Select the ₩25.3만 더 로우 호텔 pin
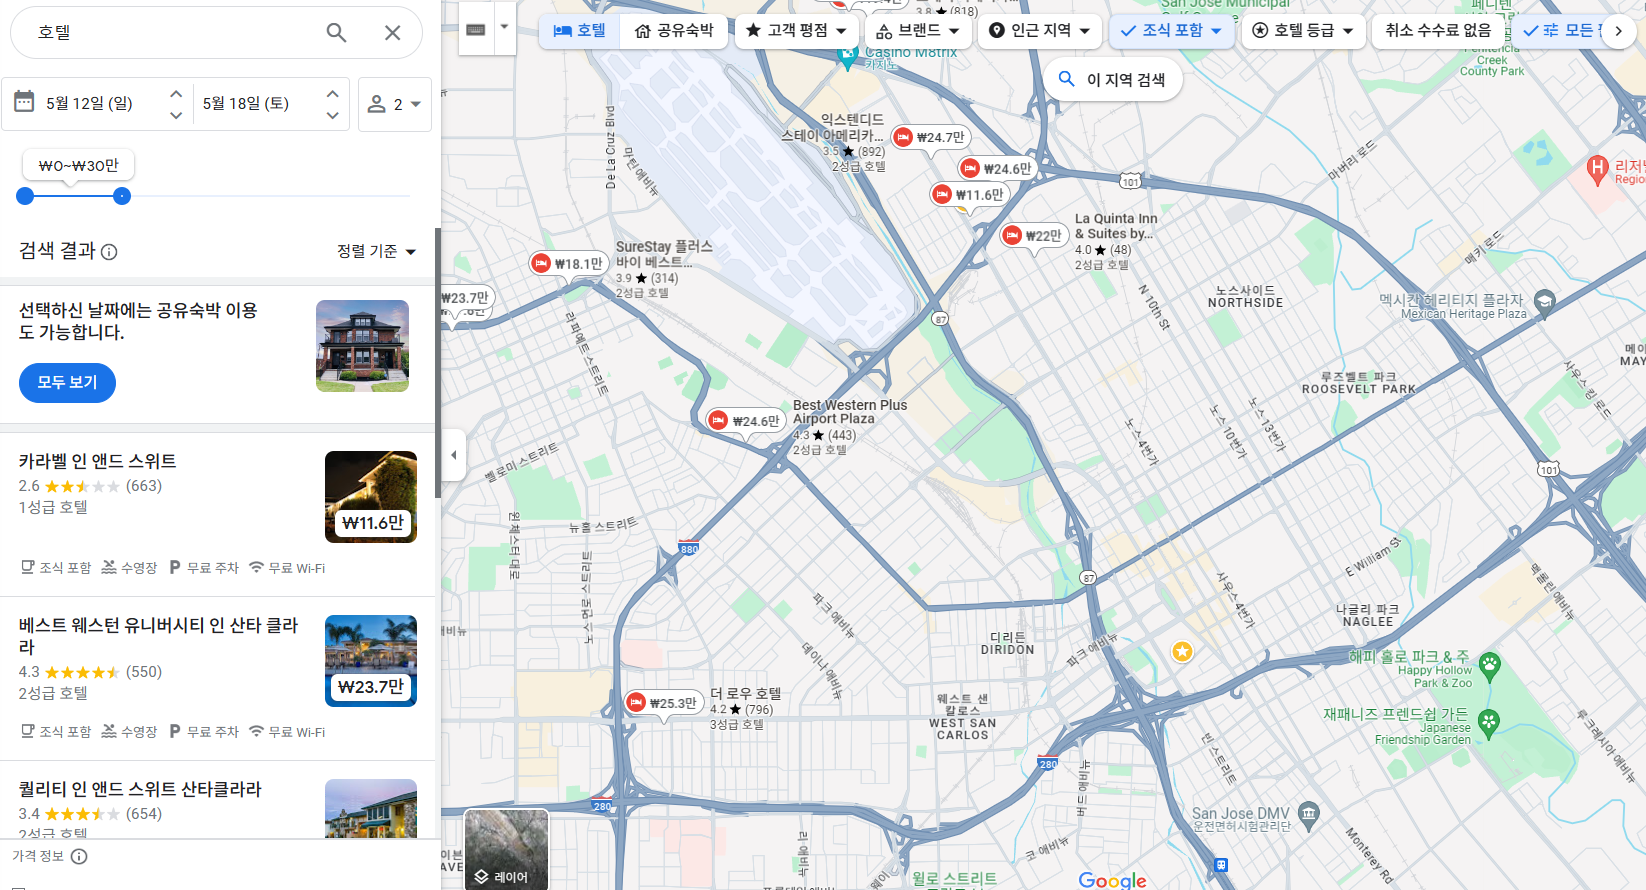Viewport: 1646px width, 890px height. coord(662,704)
